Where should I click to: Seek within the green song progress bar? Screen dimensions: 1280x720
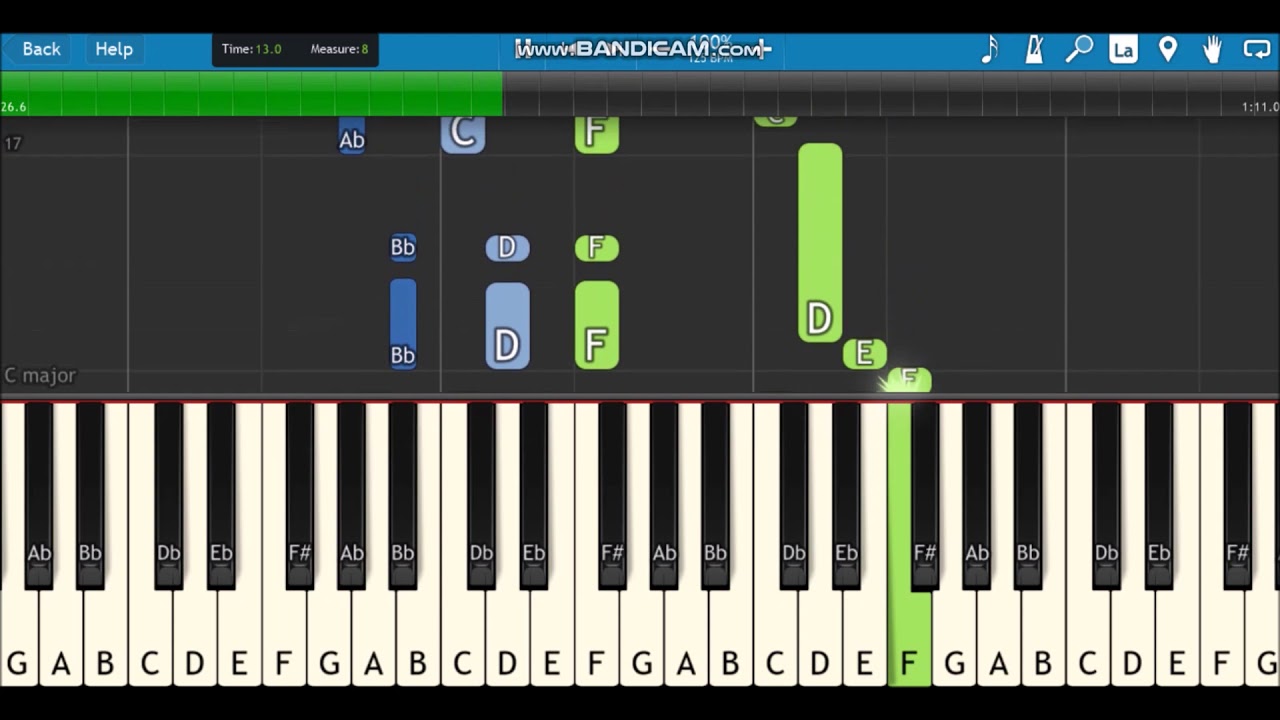point(251,93)
